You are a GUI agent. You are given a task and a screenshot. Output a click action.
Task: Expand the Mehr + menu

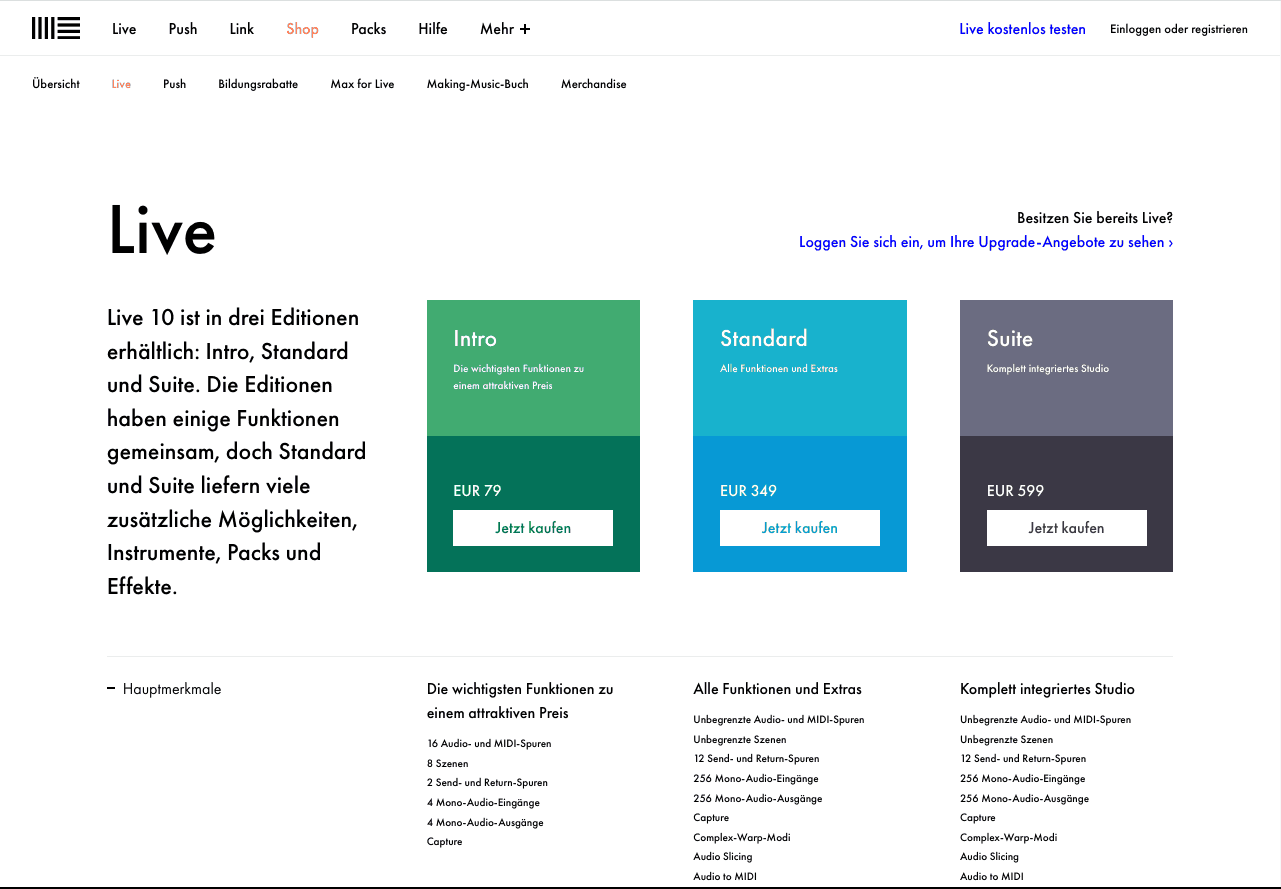pyautogui.click(x=505, y=29)
